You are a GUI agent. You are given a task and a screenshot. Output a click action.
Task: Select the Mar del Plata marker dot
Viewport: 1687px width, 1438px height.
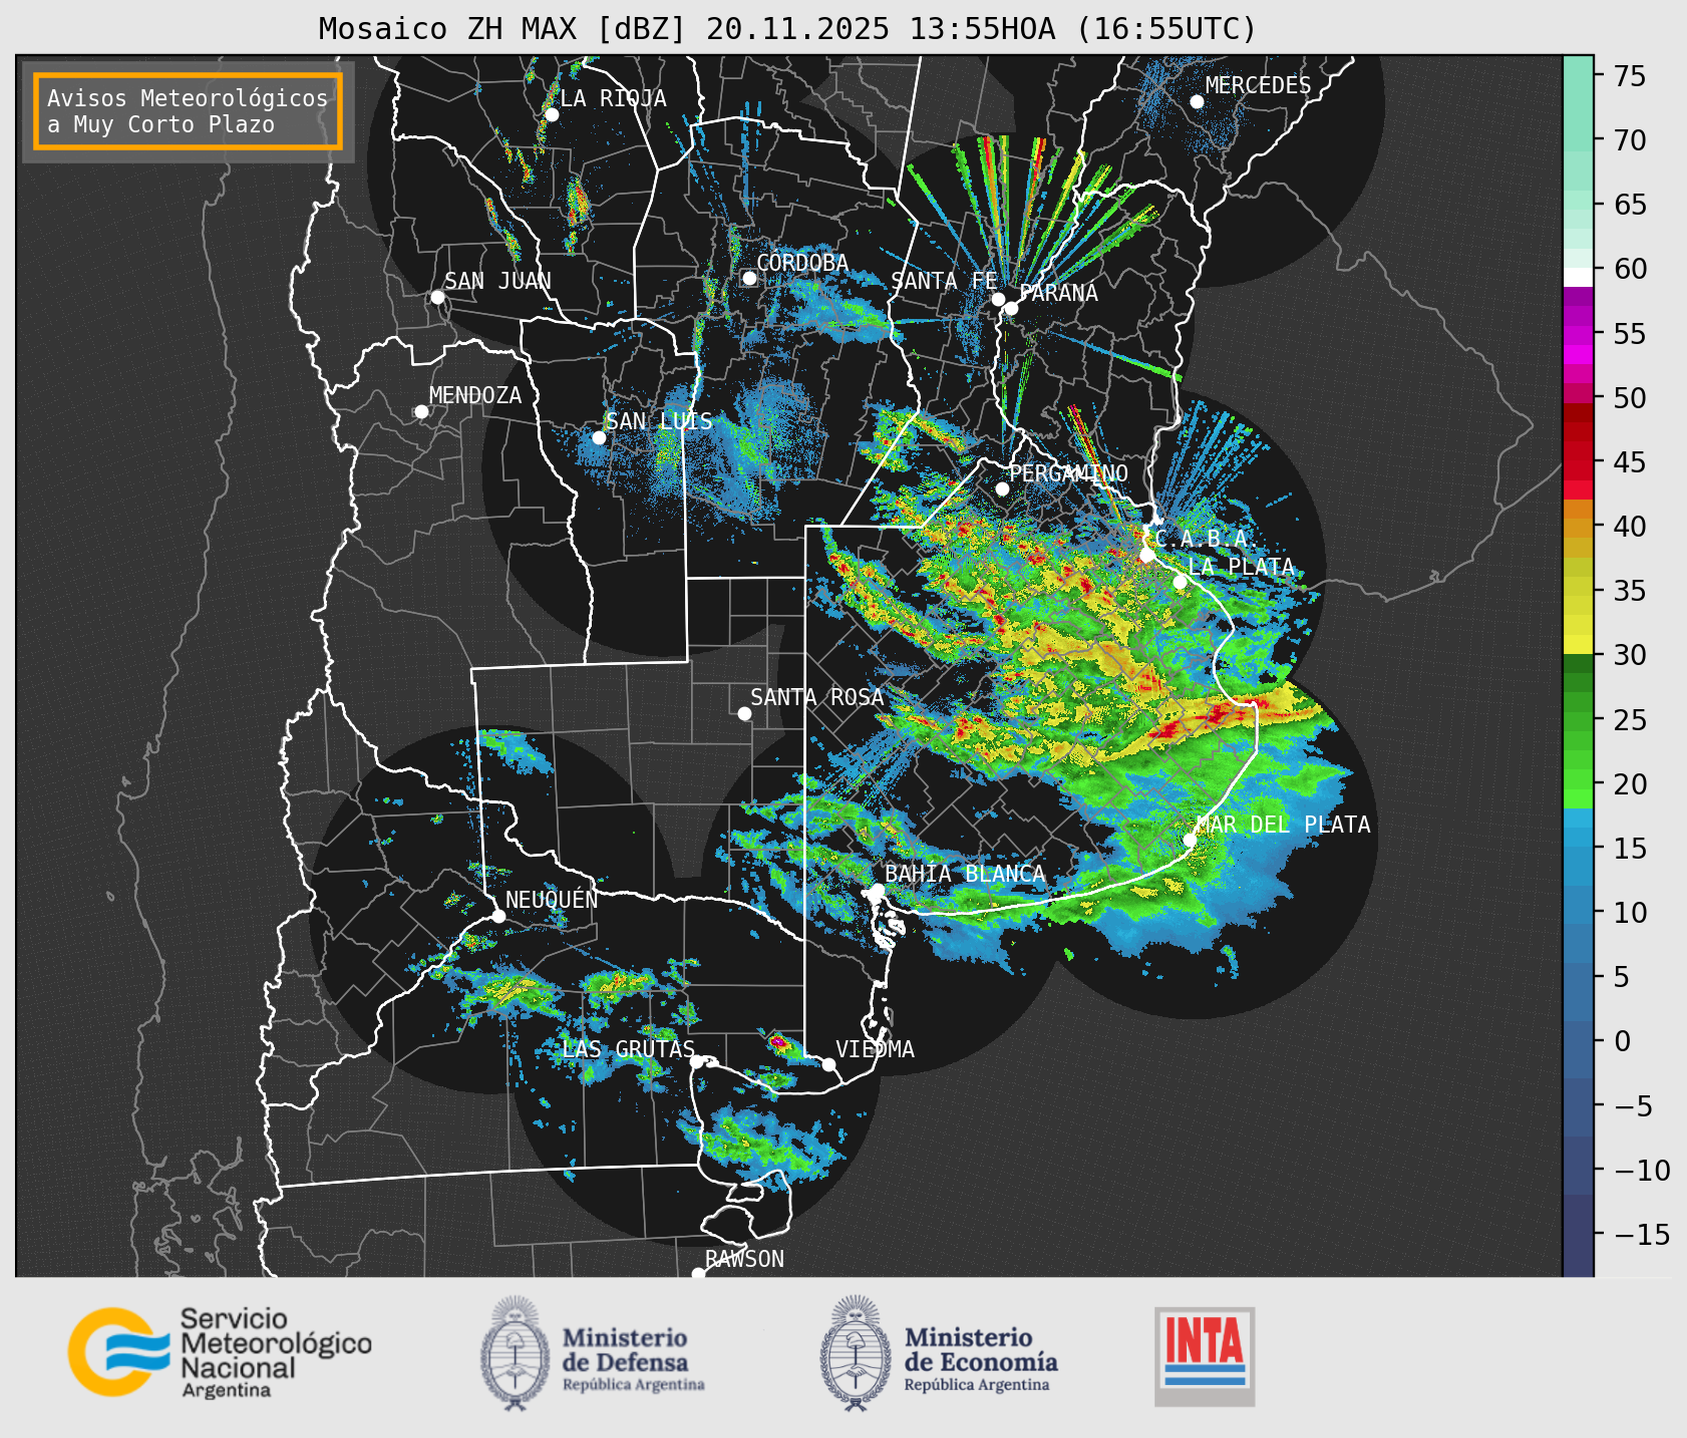click(x=1189, y=840)
